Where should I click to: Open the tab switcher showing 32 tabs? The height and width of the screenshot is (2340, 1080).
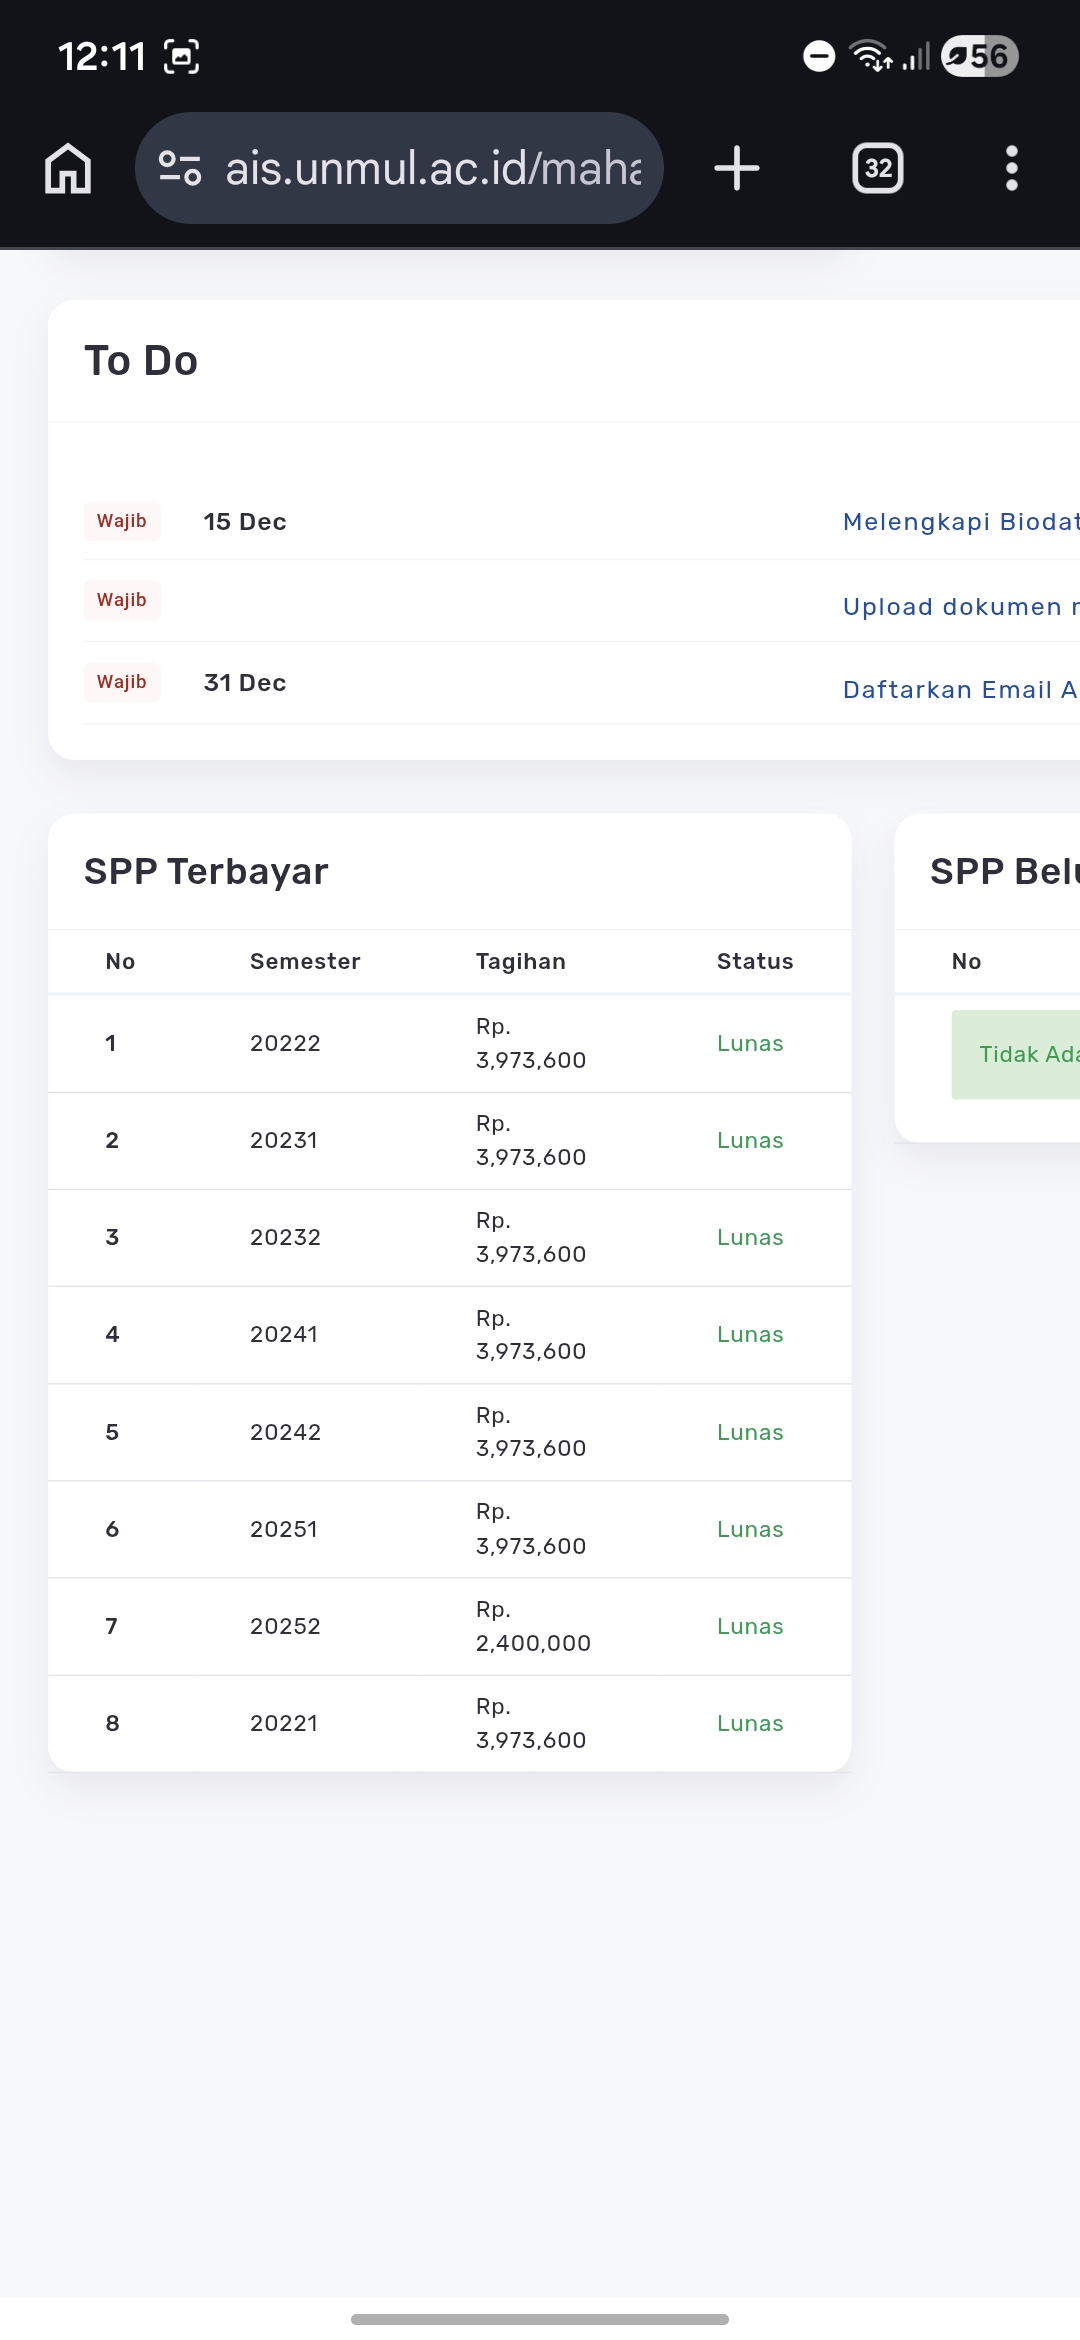pos(877,168)
